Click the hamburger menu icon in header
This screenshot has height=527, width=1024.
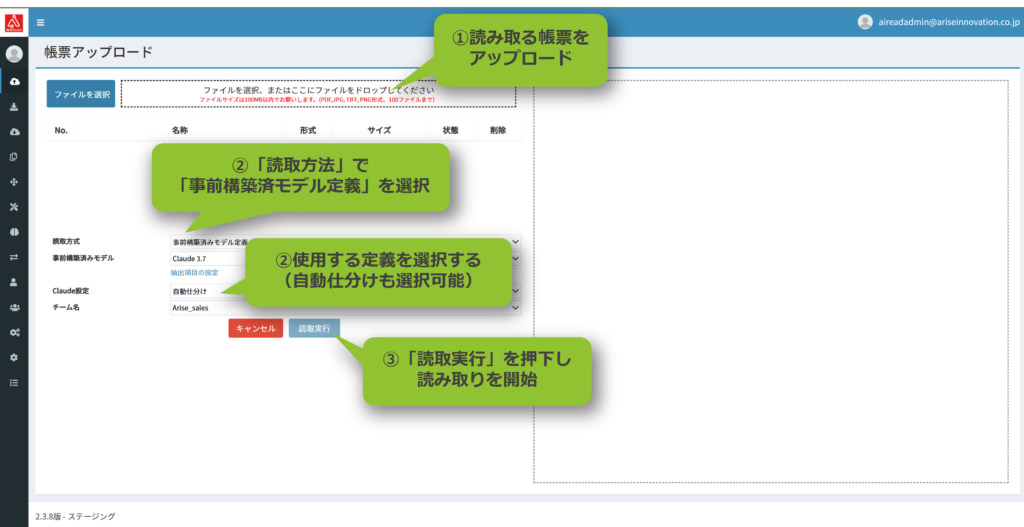point(40,22)
